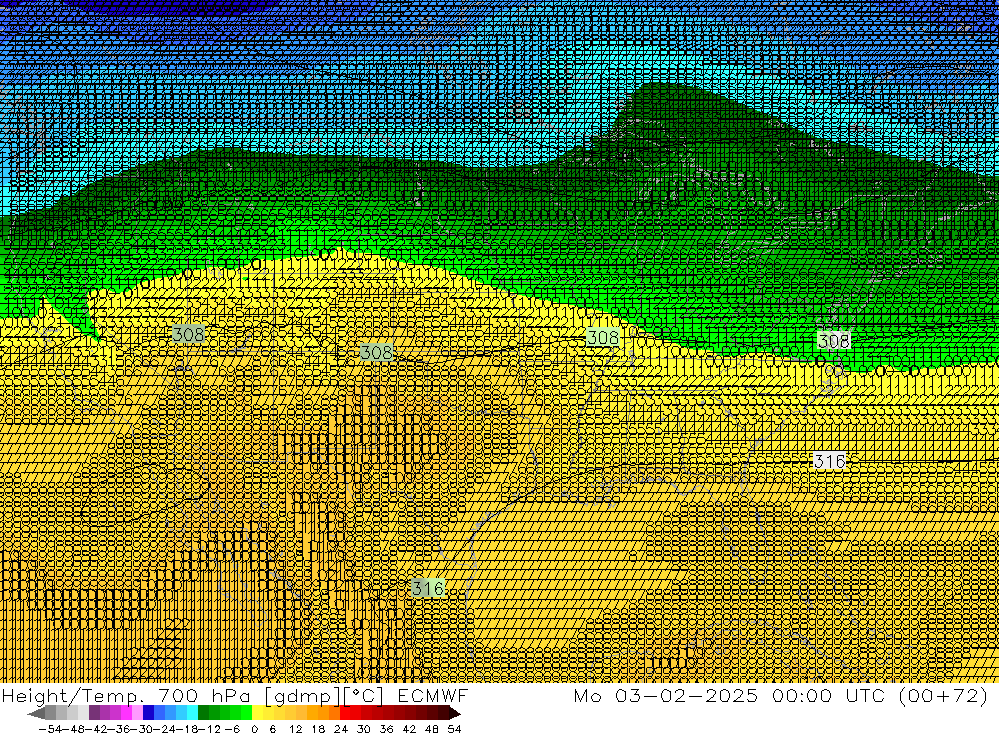The image size is (1000, 733).
Task: Click the gray left arrow end of color bar
Action: (36, 713)
